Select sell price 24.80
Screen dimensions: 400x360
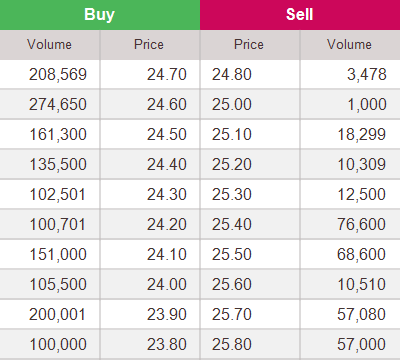click(232, 74)
